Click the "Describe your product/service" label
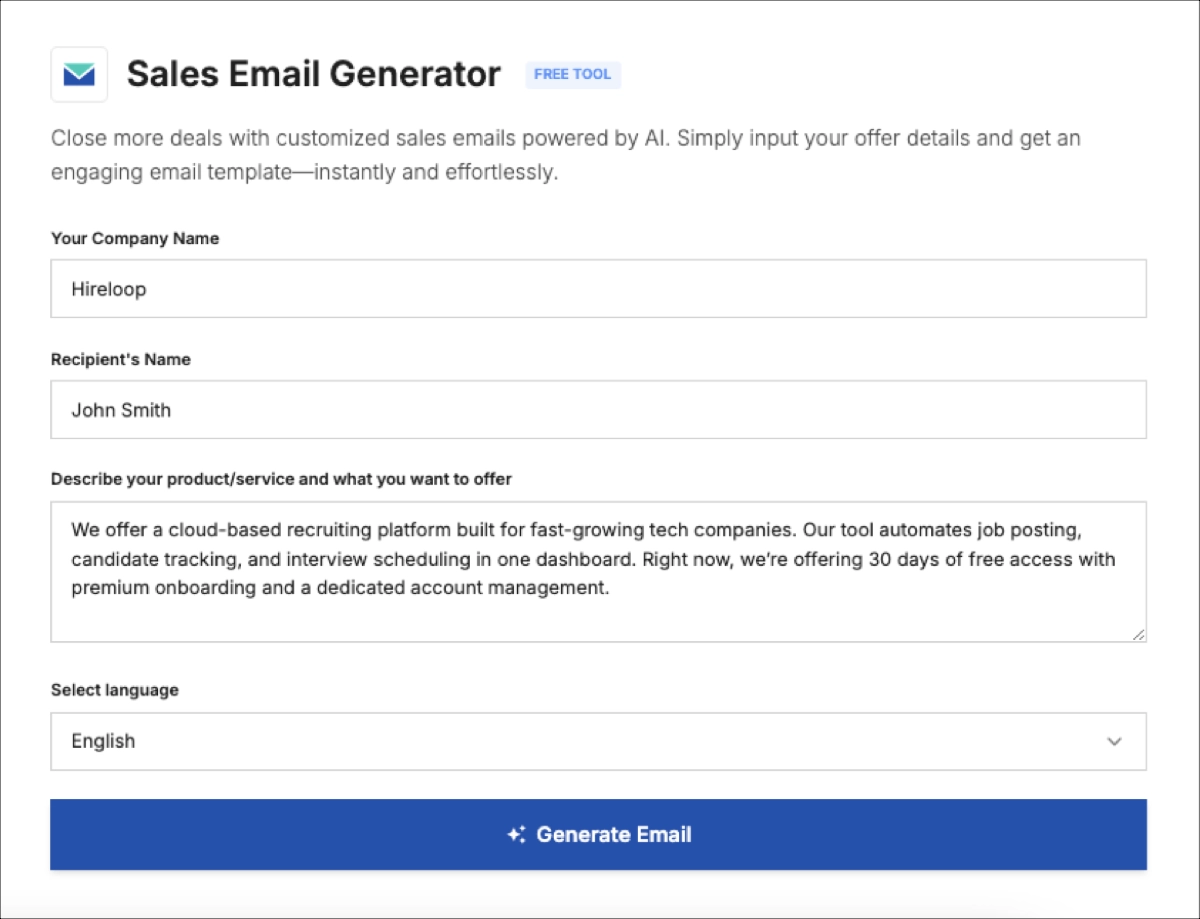Image resolution: width=1200 pixels, height=919 pixels. (281, 479)
